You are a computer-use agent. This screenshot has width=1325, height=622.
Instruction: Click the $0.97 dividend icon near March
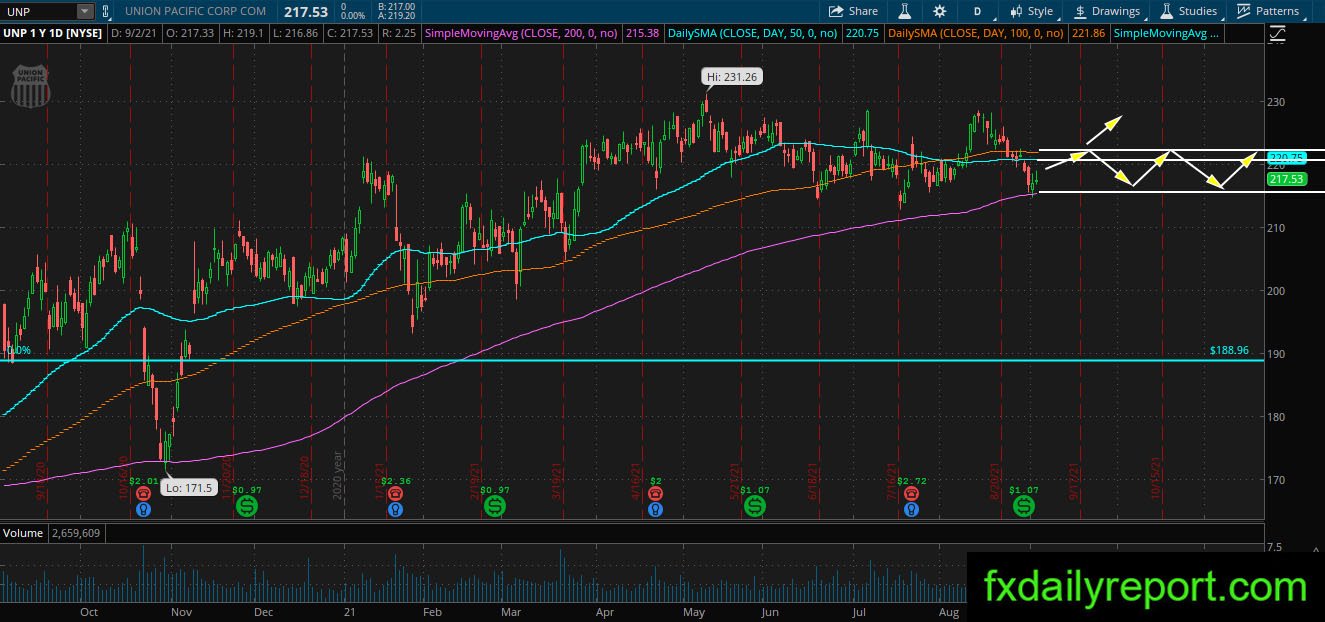tap(495, 507)
